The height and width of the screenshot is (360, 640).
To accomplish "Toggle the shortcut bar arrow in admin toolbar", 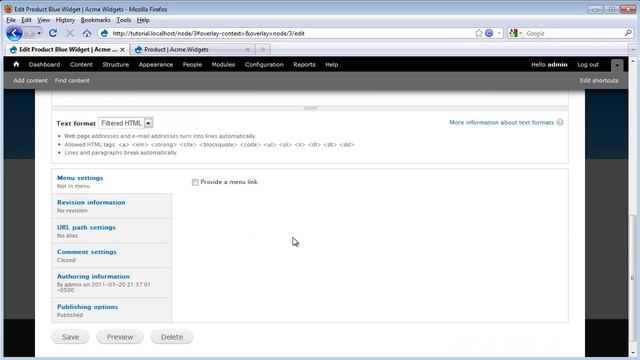I will 617,65.
